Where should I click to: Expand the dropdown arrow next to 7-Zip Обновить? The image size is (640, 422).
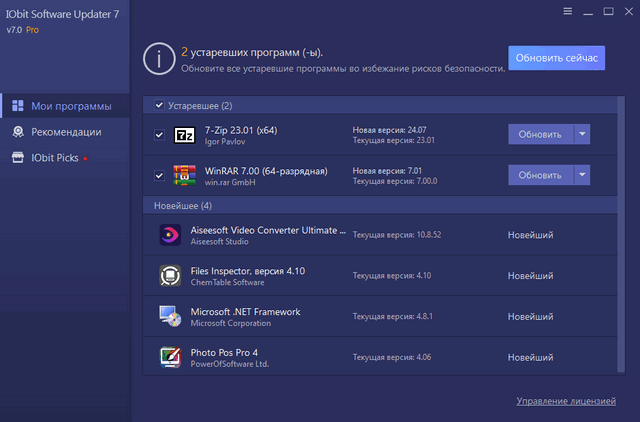coord(582,134)
